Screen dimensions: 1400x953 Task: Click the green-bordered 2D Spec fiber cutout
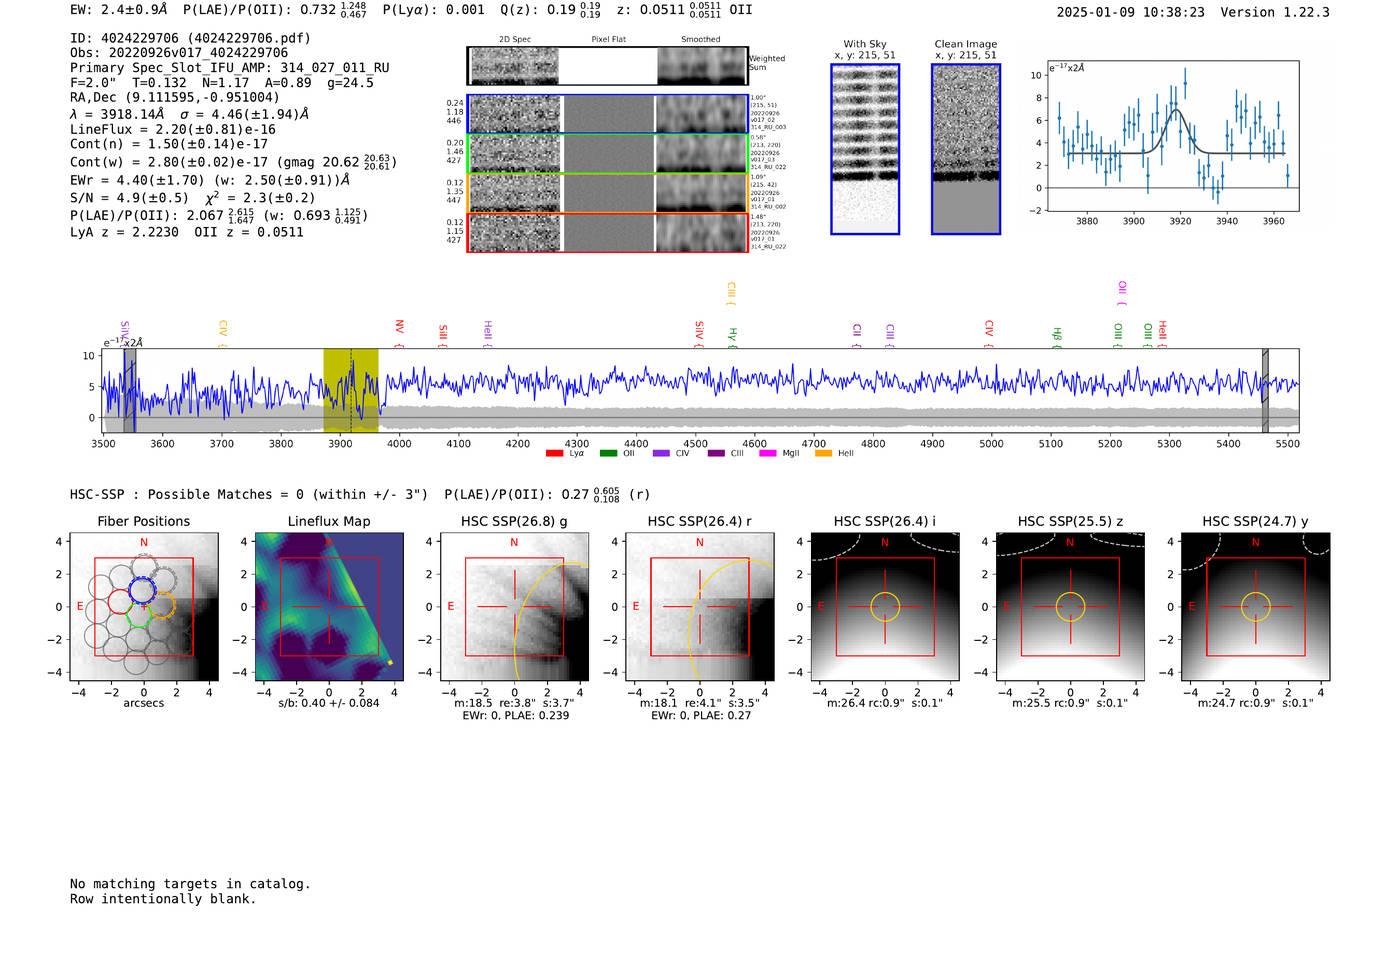515,154
